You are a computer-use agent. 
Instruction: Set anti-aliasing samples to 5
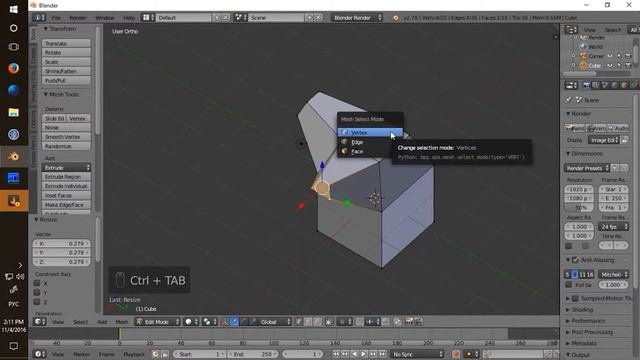(x=567, y=274)
